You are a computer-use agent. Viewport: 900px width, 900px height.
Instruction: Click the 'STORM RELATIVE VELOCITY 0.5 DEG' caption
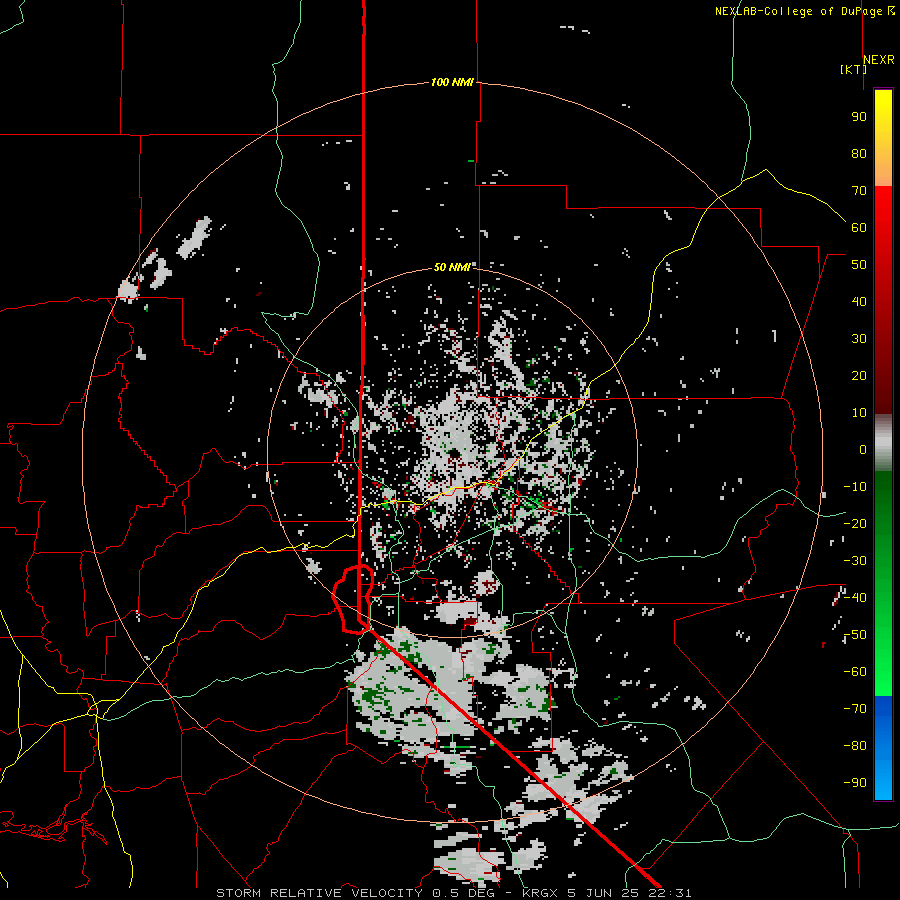[x=355, y=893]
